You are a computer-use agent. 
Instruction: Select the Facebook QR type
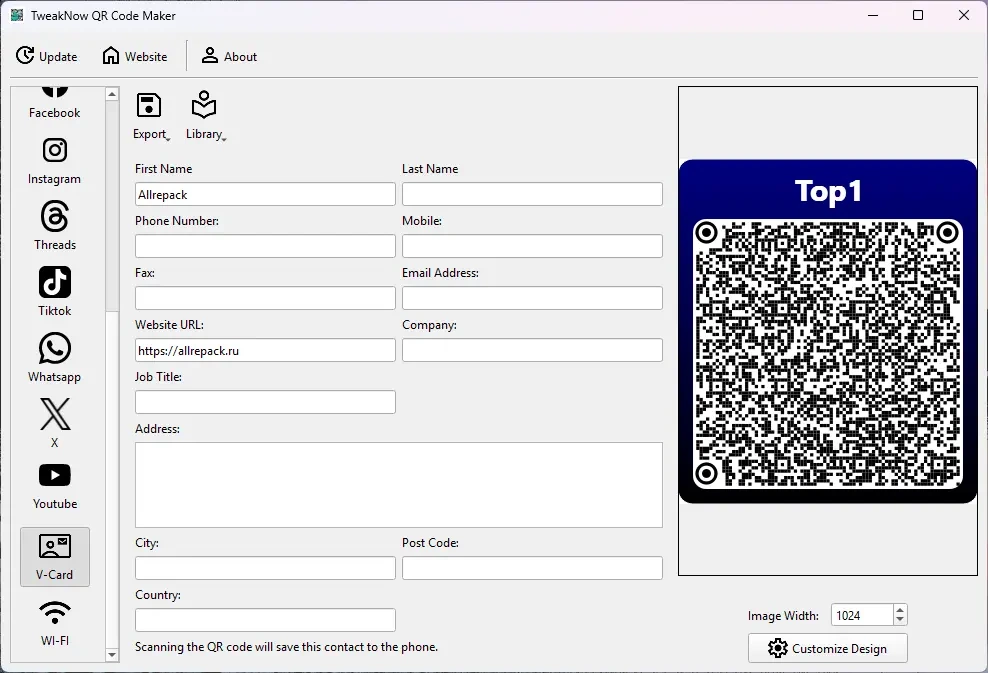coord(55,103)
